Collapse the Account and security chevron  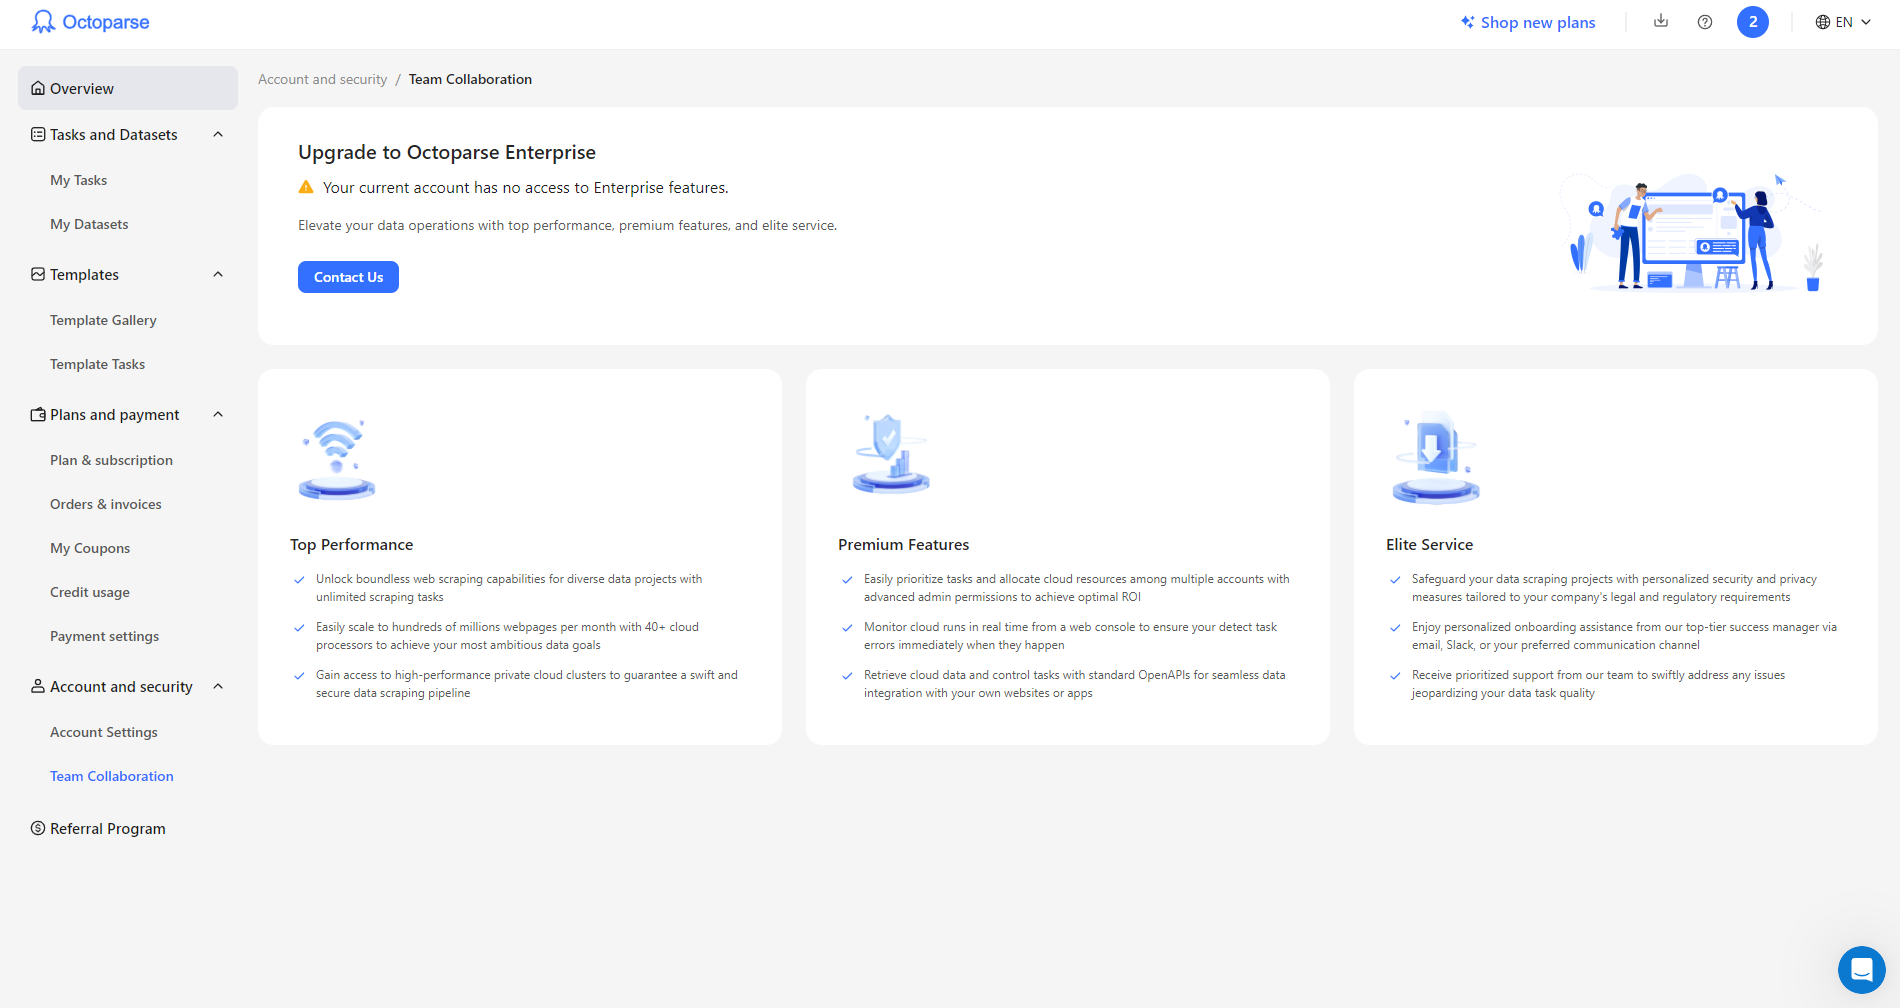point(218,686)
